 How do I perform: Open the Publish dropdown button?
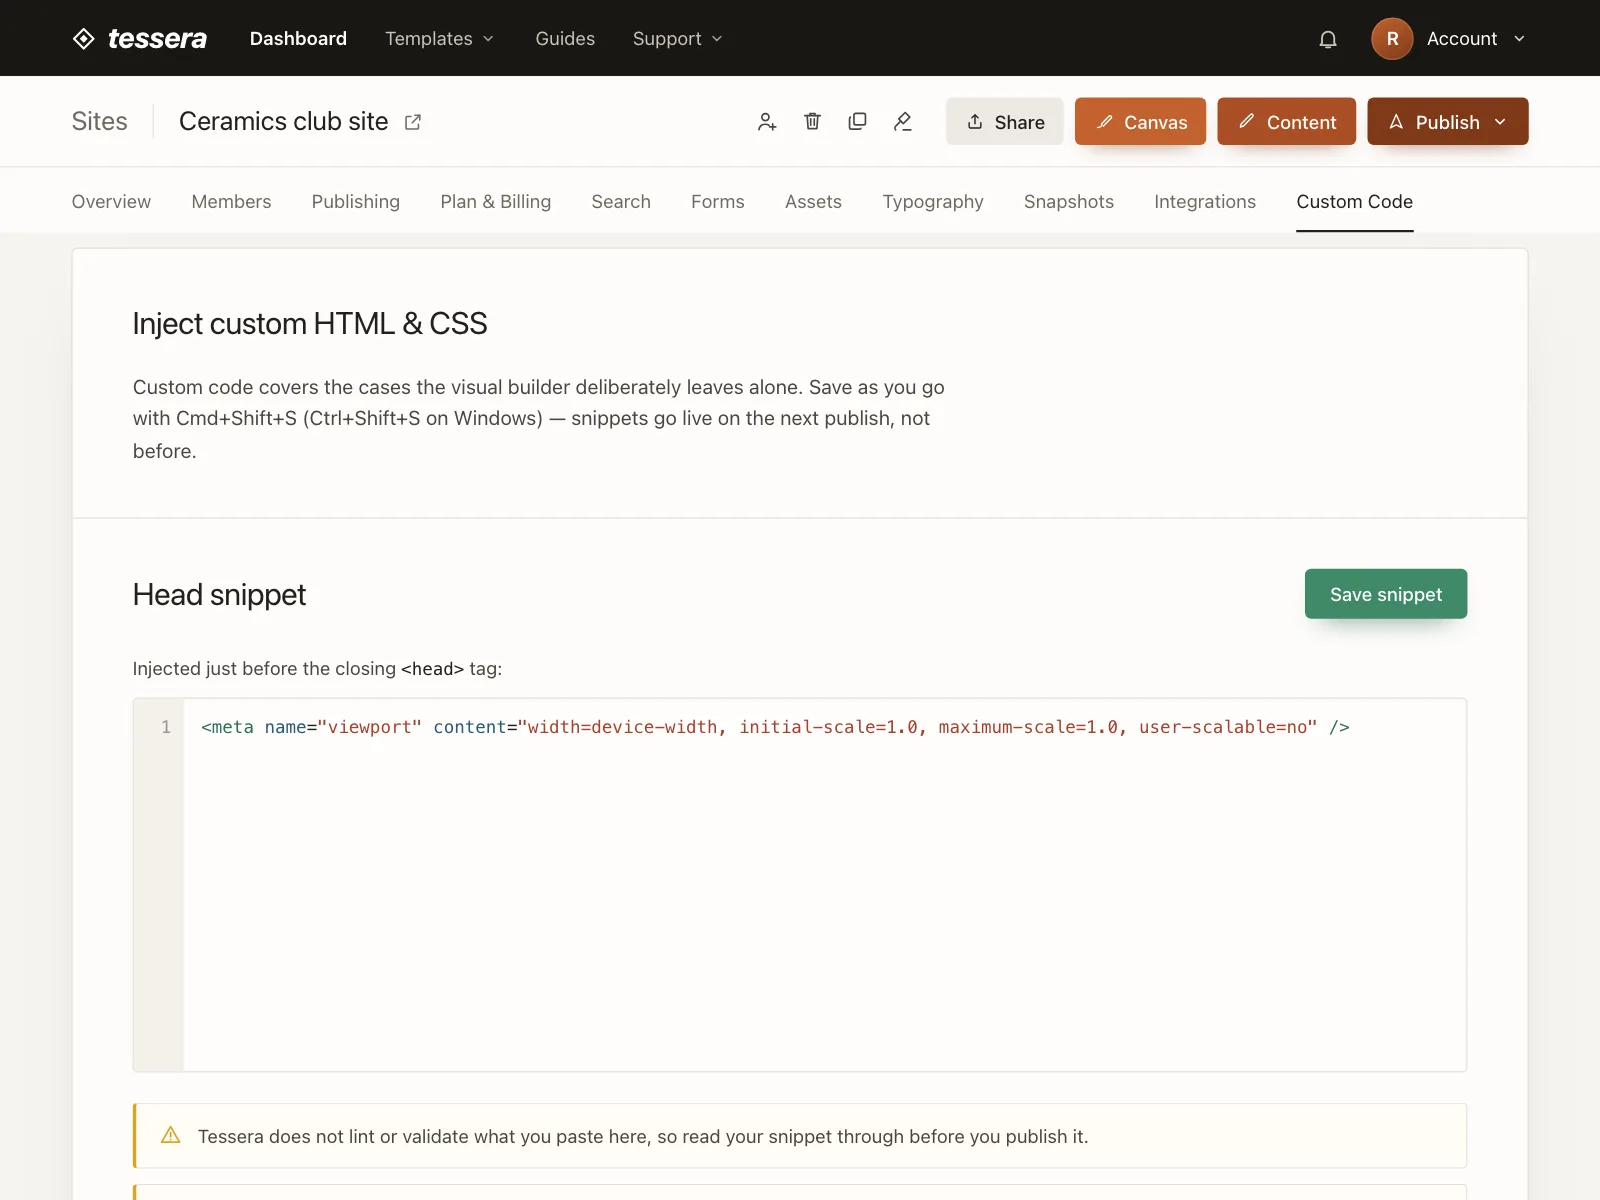click(x=1447, y=122)
